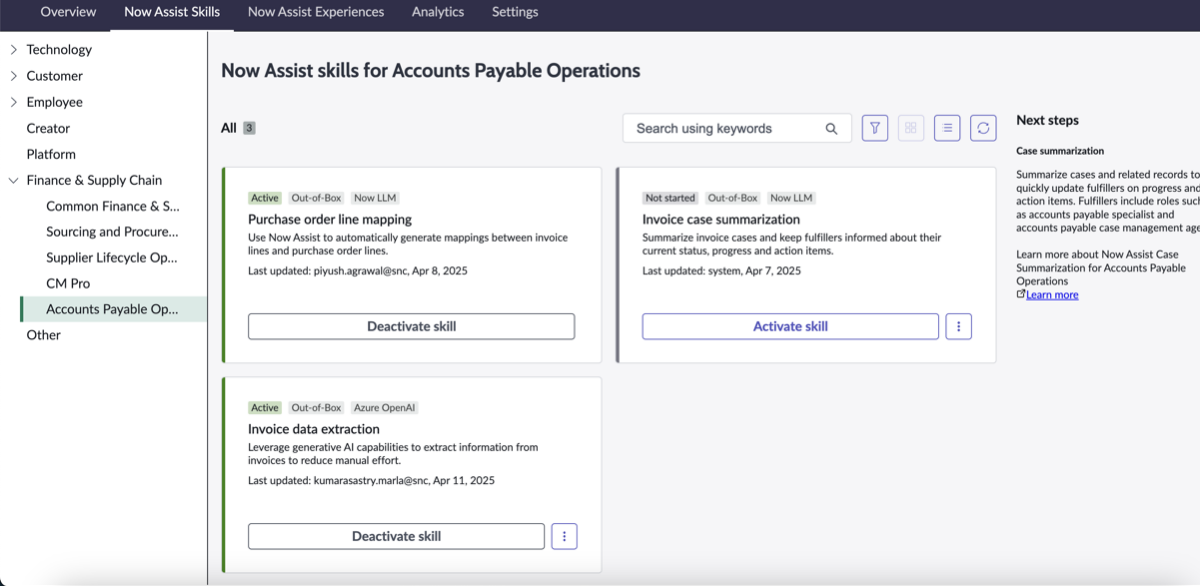Expand the Technology tree node

tap(13, 49)
